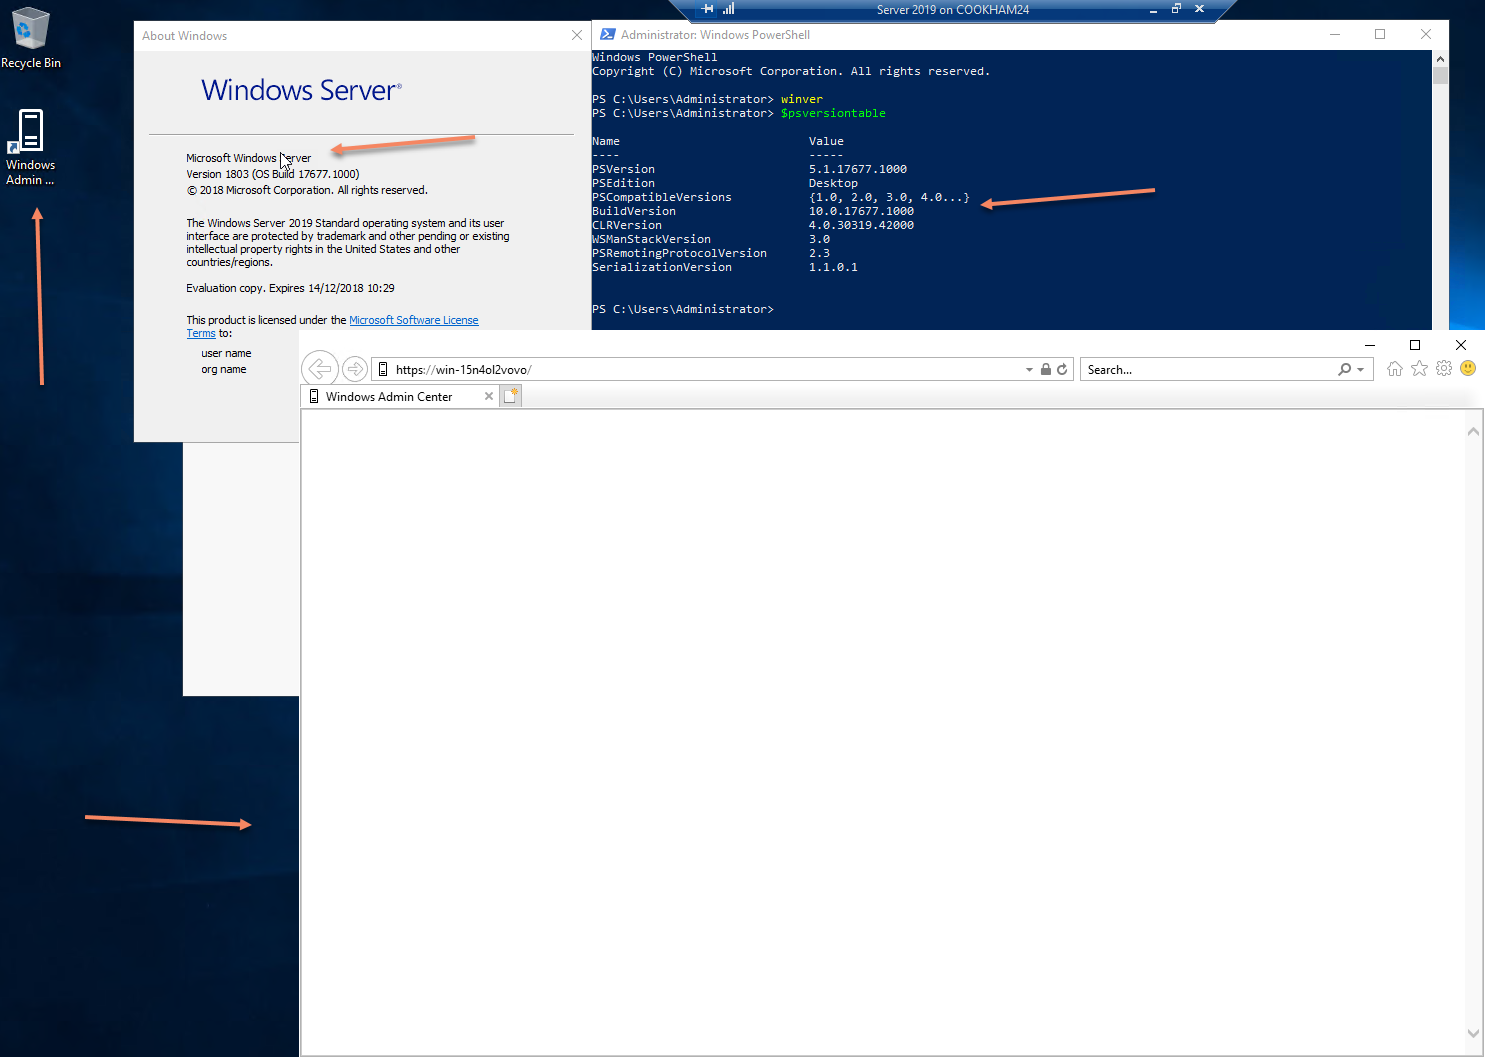Image resolution: width=1485 pixels, height=1057 pixels.
Task: Open the Recycle Bin
Action: click(29, 28)
